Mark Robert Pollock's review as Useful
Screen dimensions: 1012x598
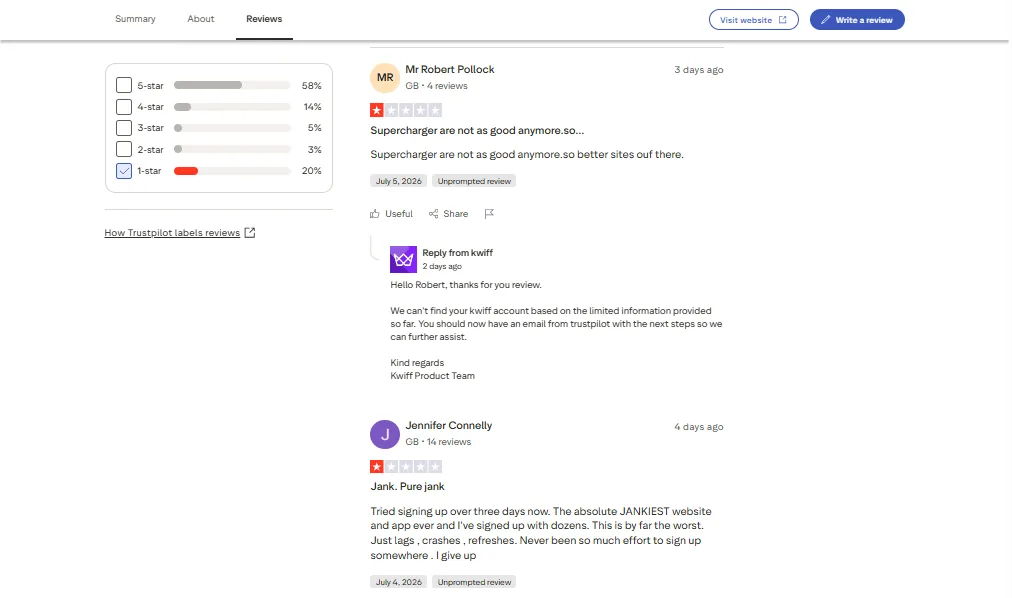(x=391, y=214)
